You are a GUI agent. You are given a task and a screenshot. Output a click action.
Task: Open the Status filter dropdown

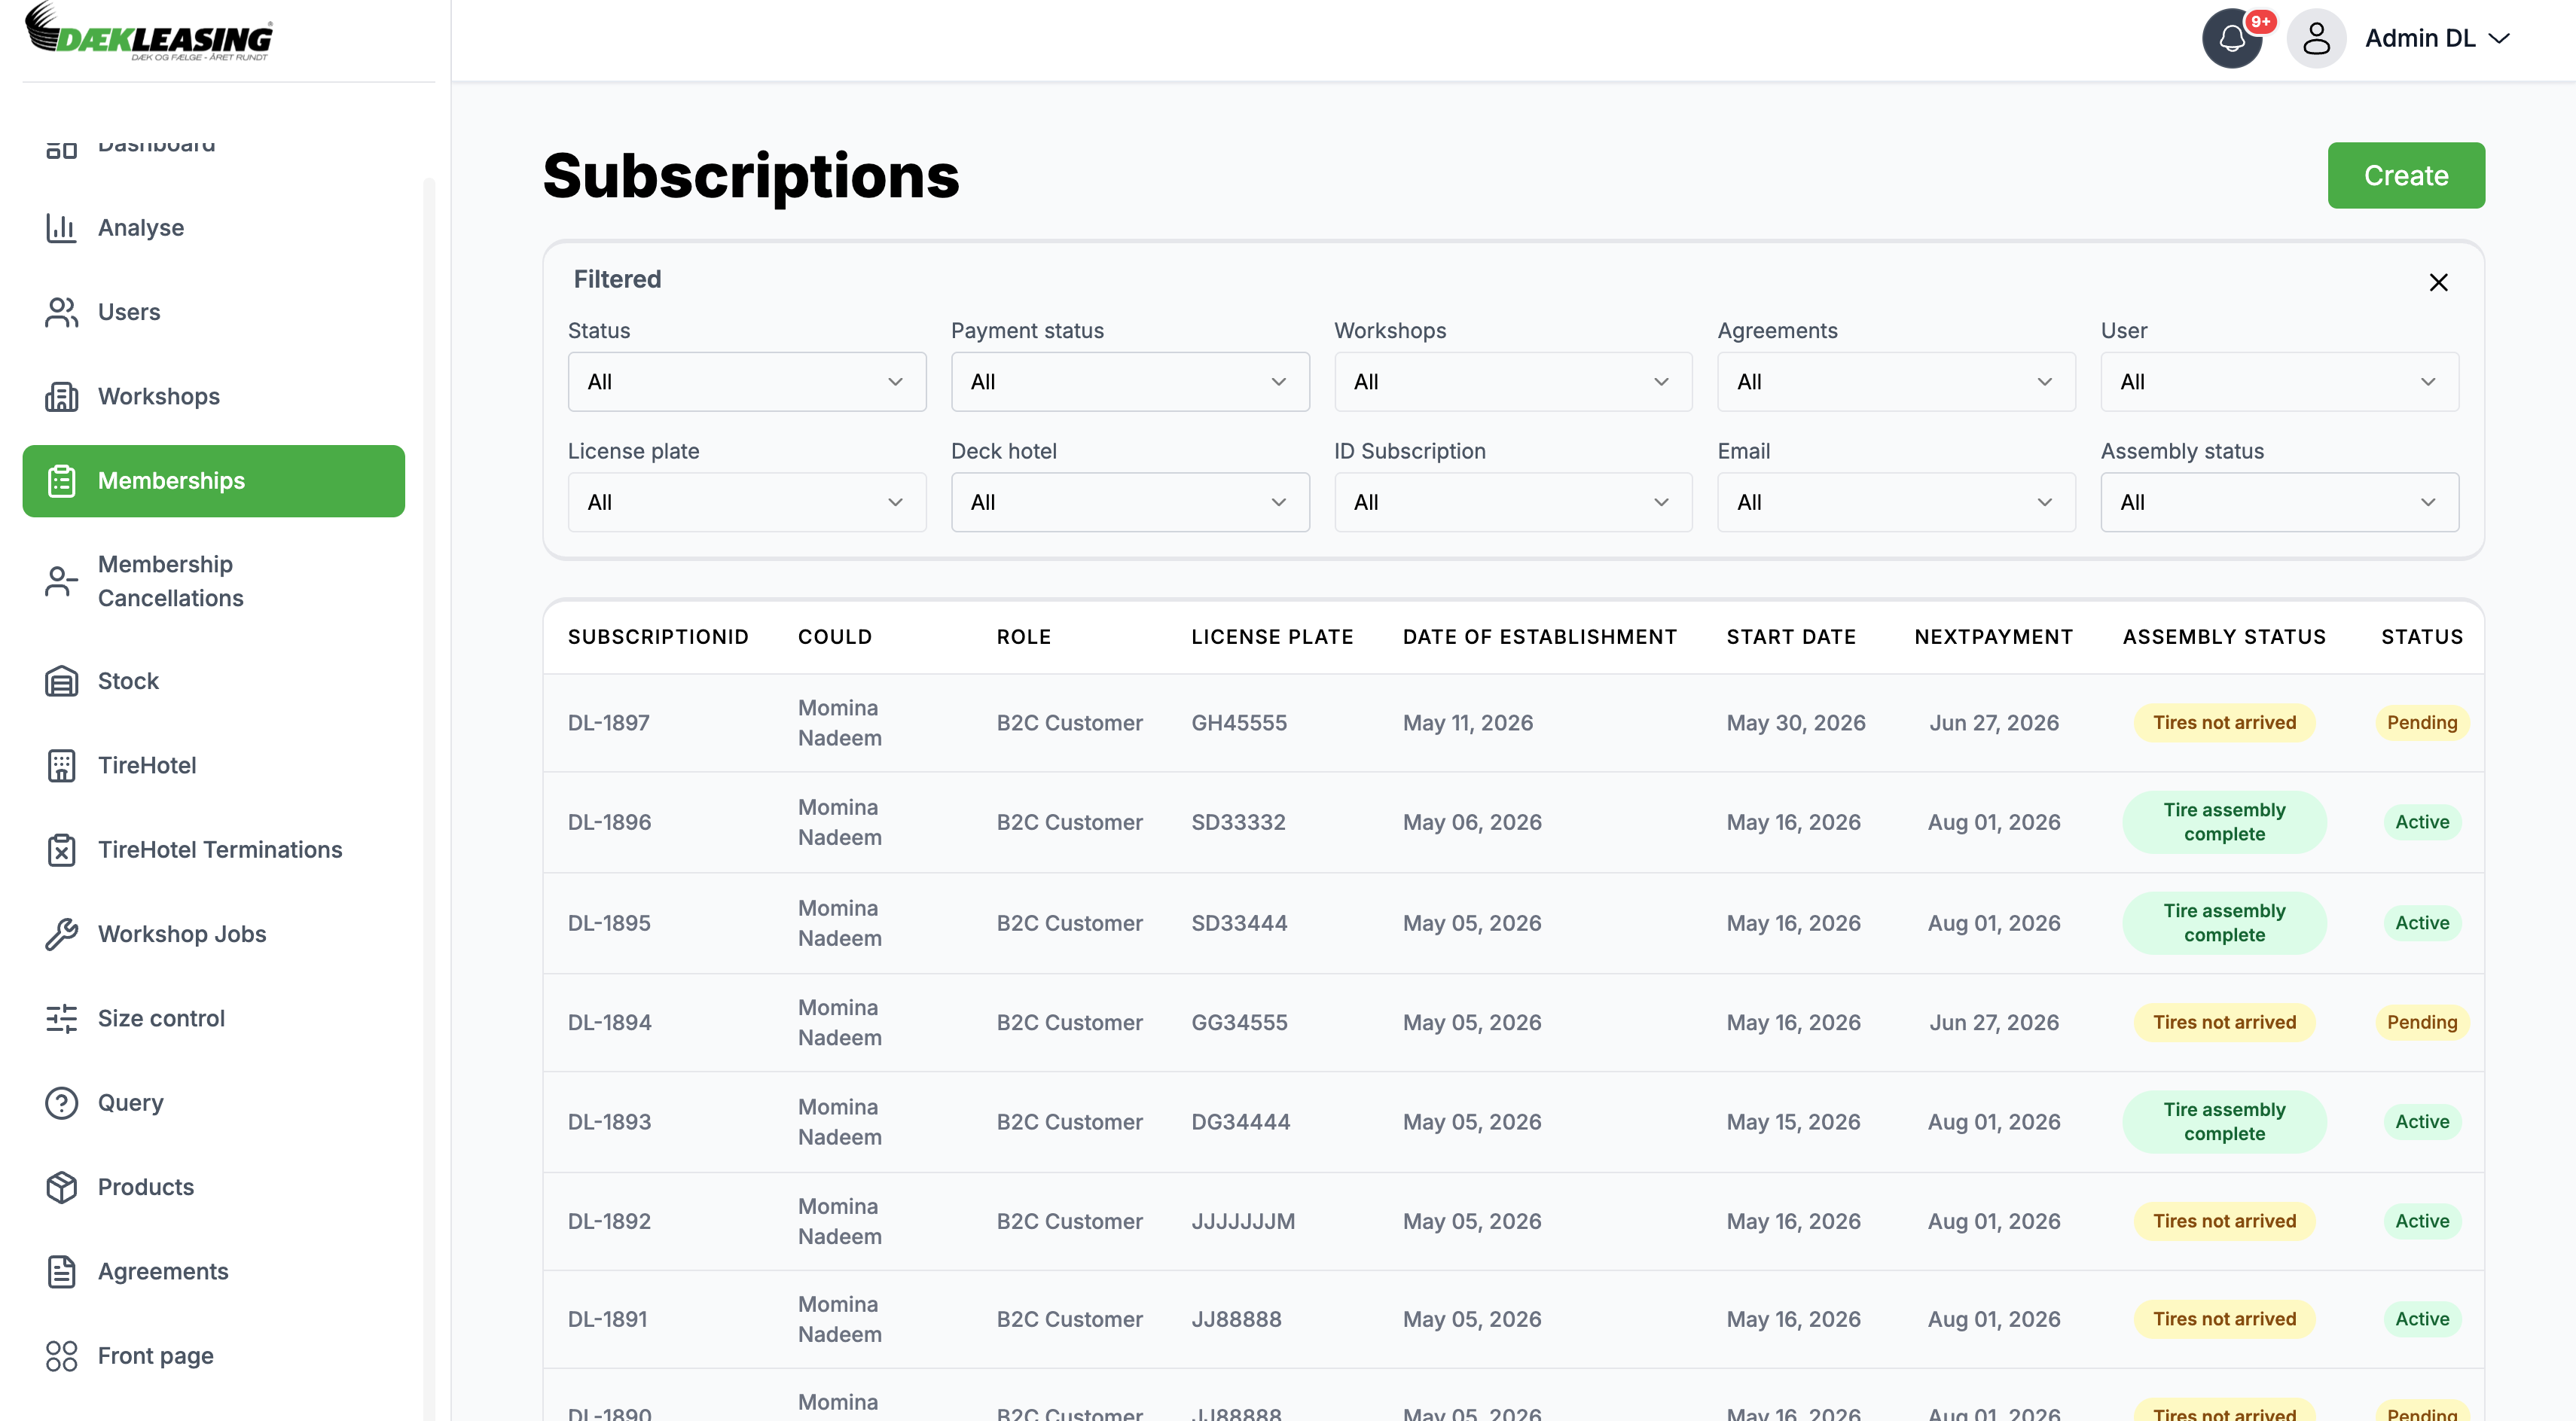747,382
